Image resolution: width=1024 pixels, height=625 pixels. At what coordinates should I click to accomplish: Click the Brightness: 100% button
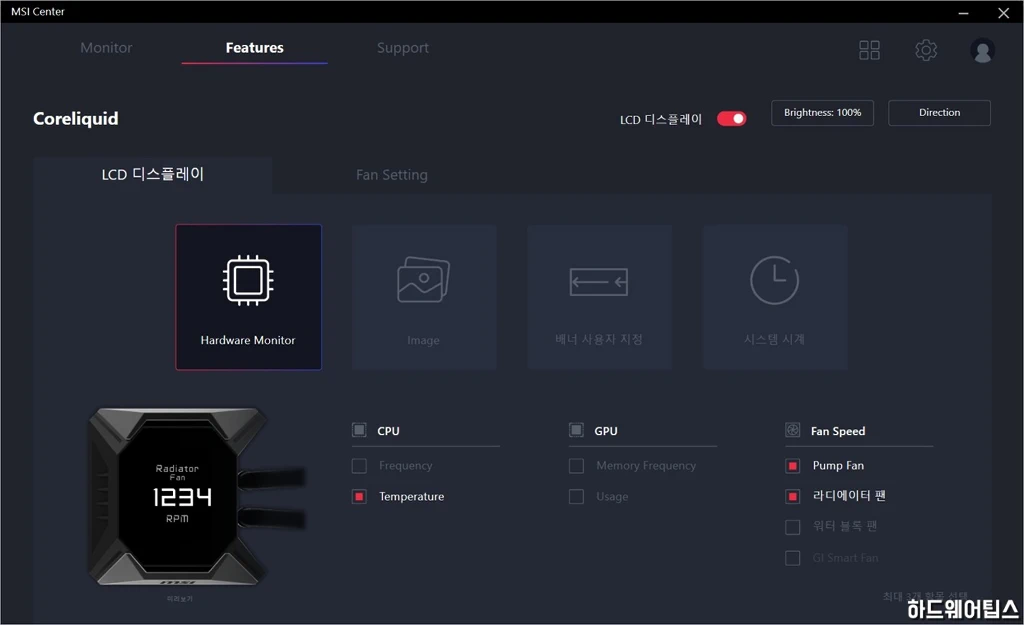pyautogui.click(x=822, y=112)
